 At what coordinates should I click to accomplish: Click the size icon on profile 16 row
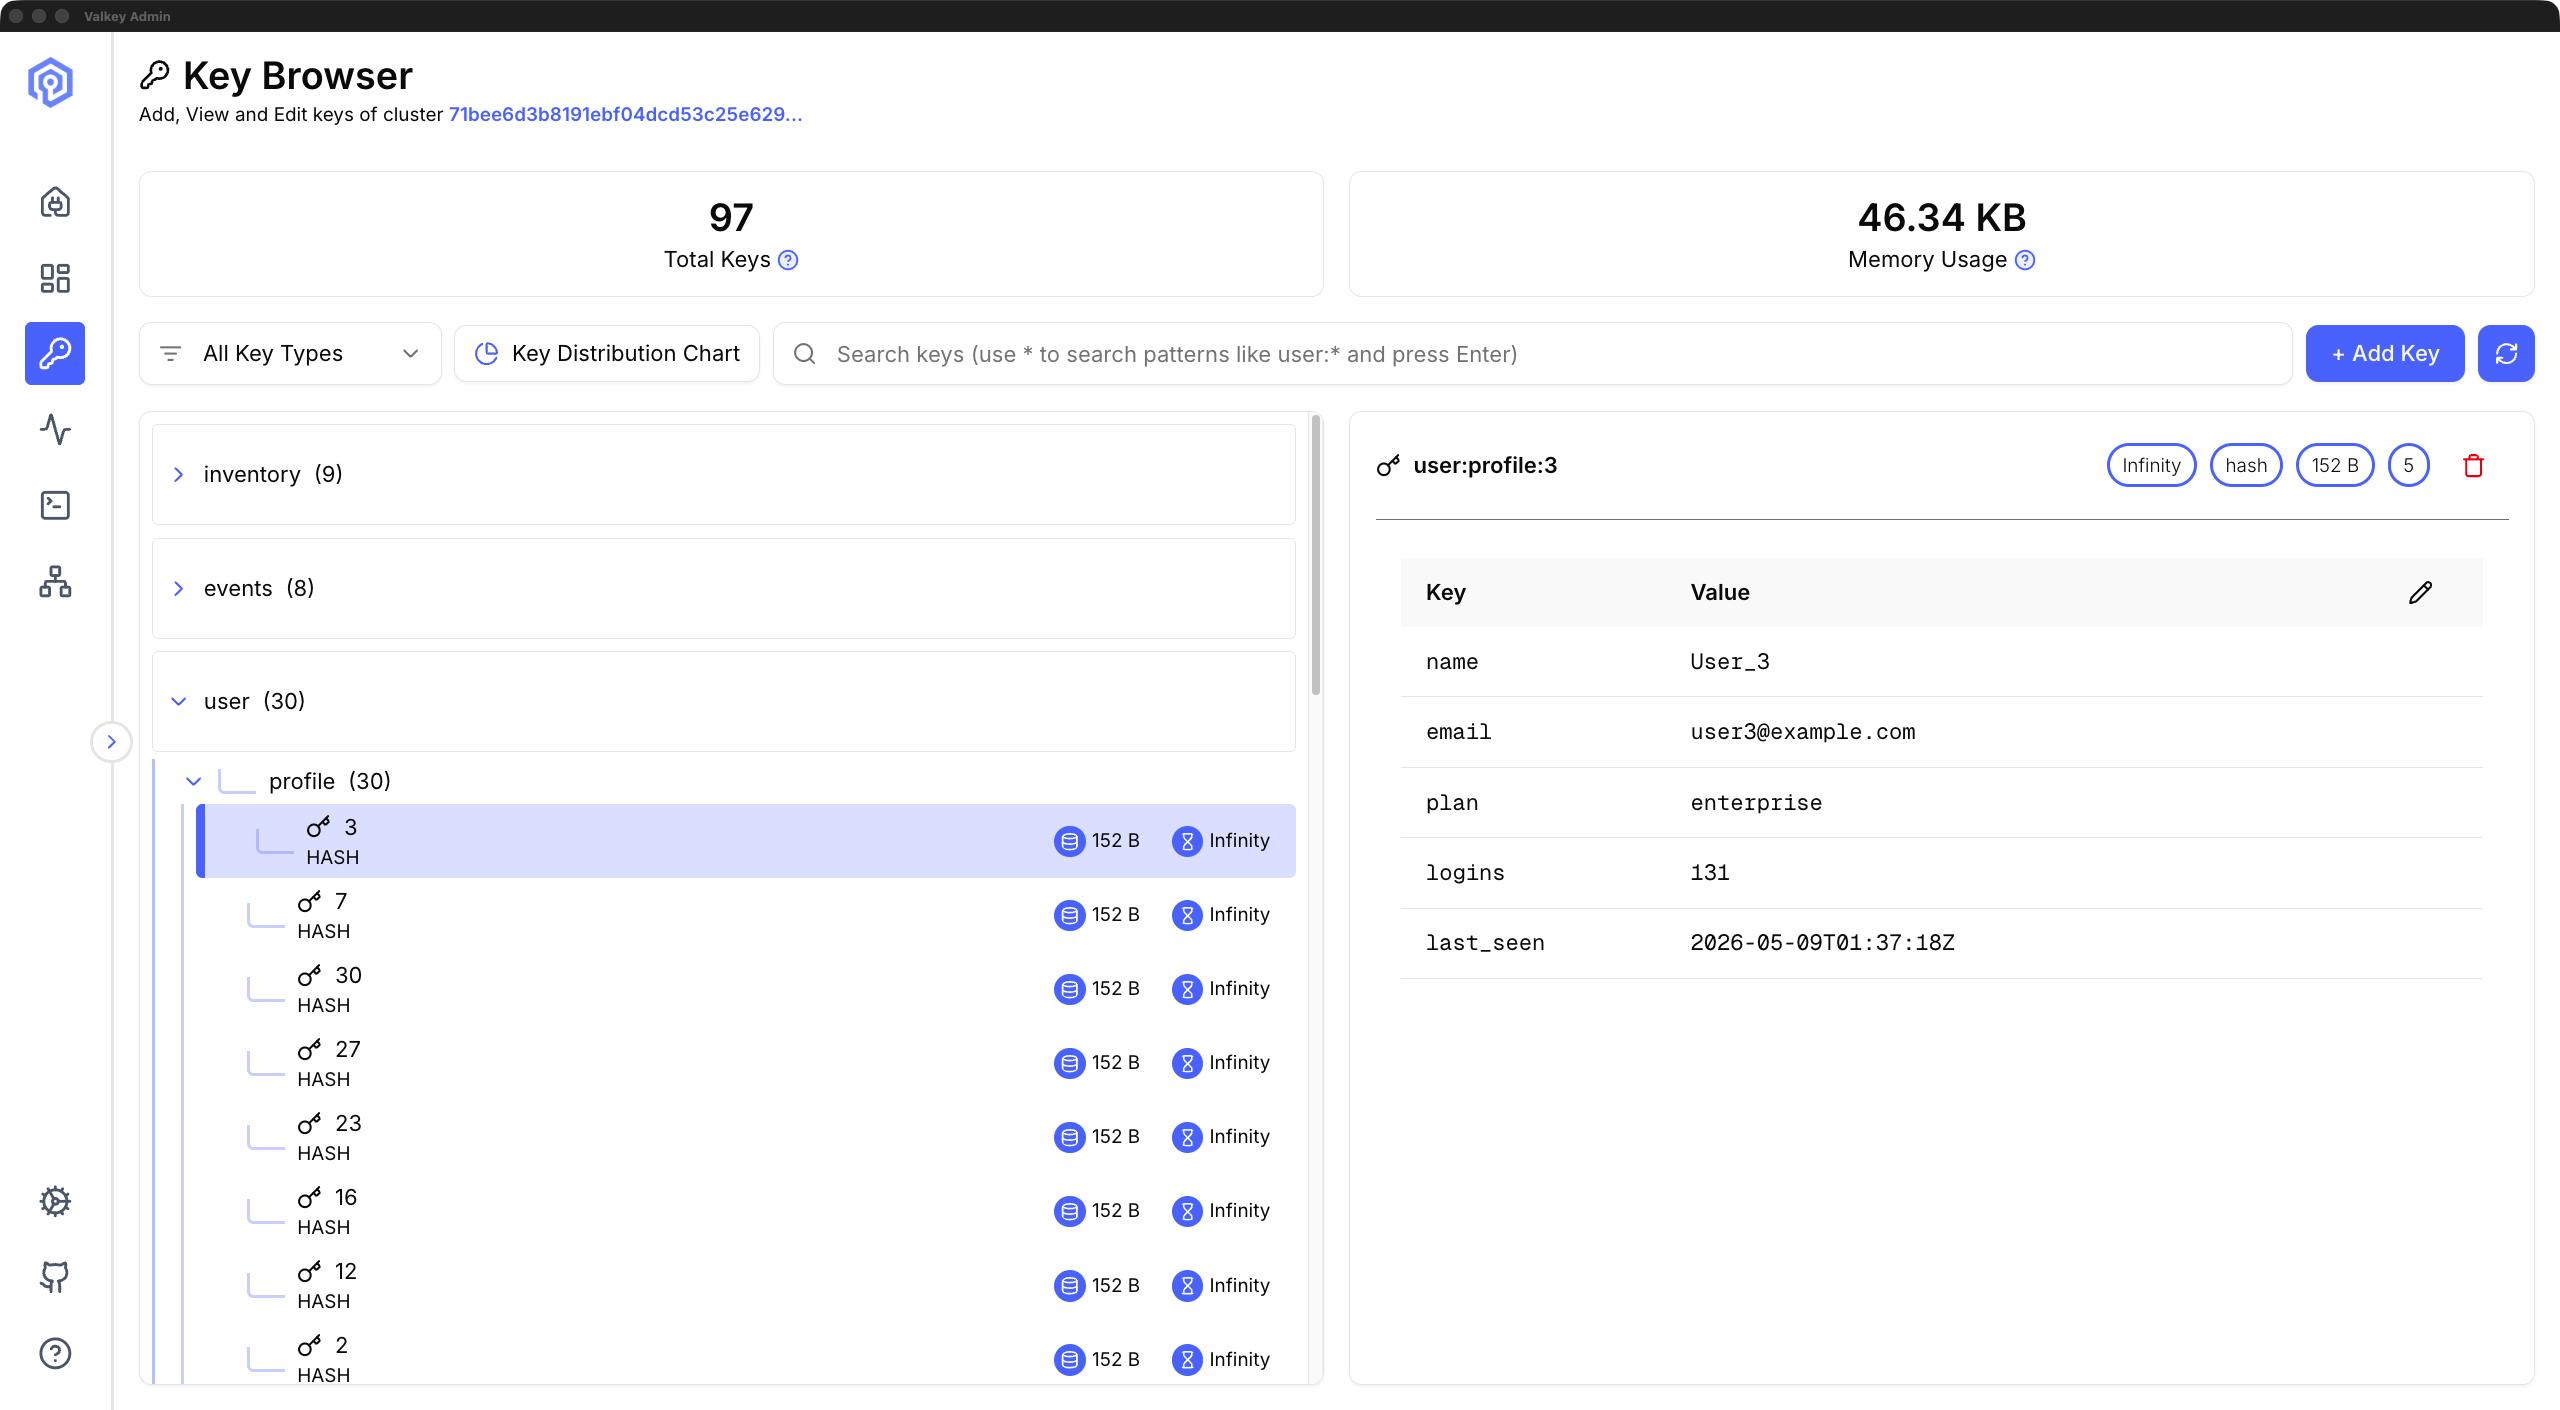point(1069,1211)
